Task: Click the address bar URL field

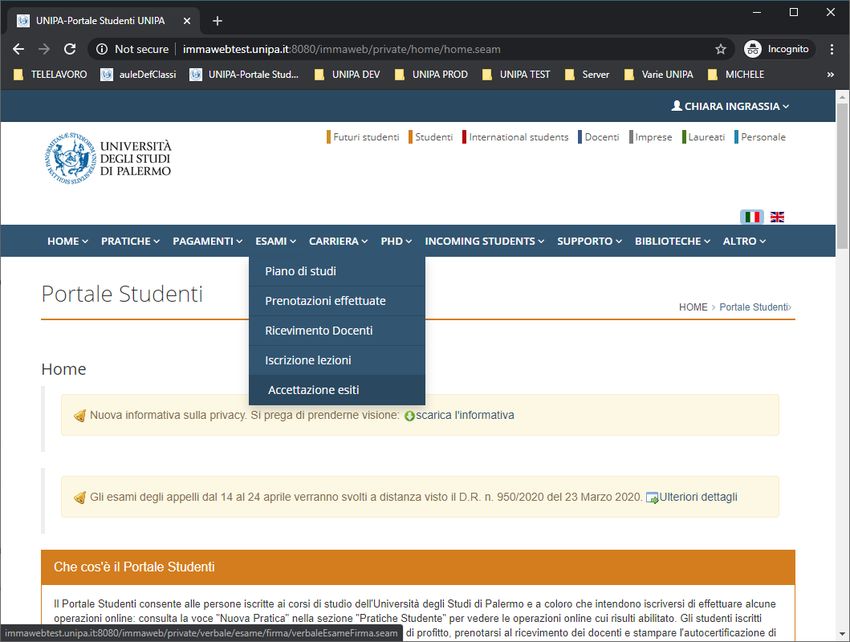Action: click(x=400, y=49)
